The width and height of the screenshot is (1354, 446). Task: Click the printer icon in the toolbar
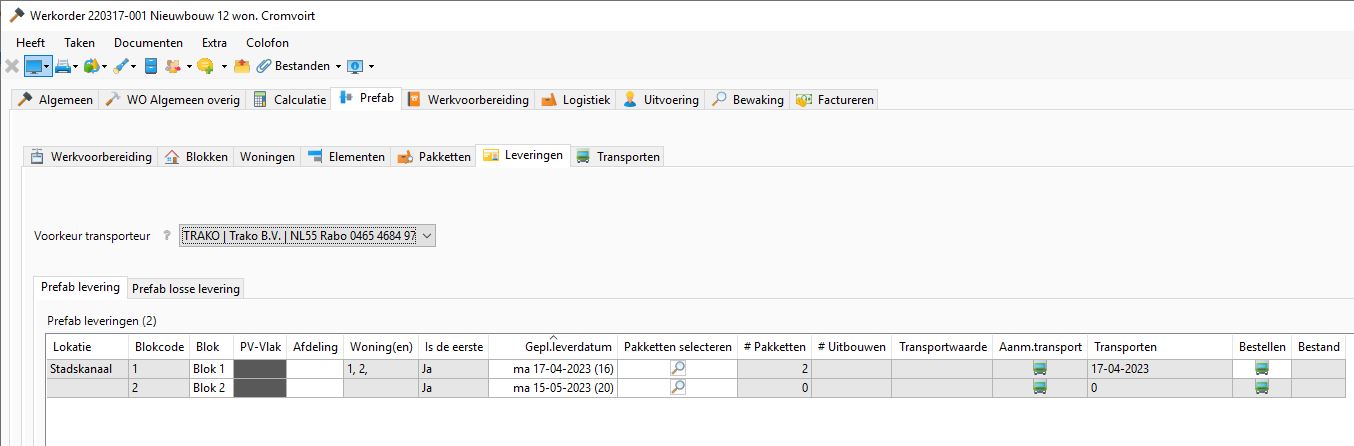[62, 66]
